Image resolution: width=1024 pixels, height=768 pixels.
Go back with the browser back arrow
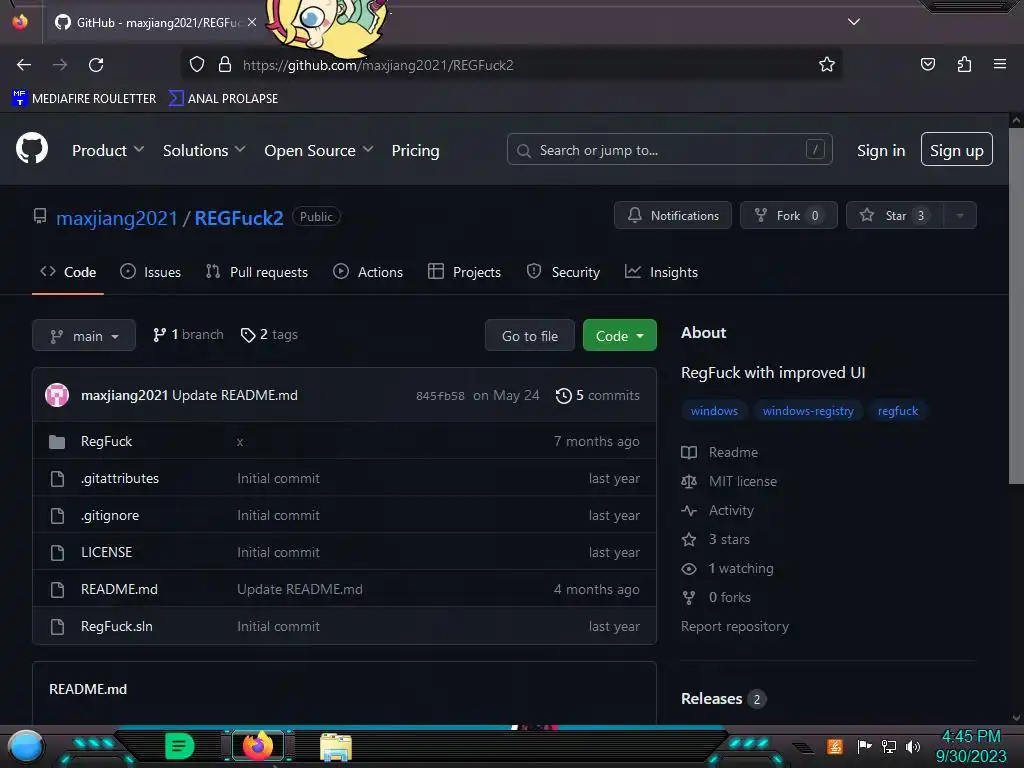tap(24, 65)
